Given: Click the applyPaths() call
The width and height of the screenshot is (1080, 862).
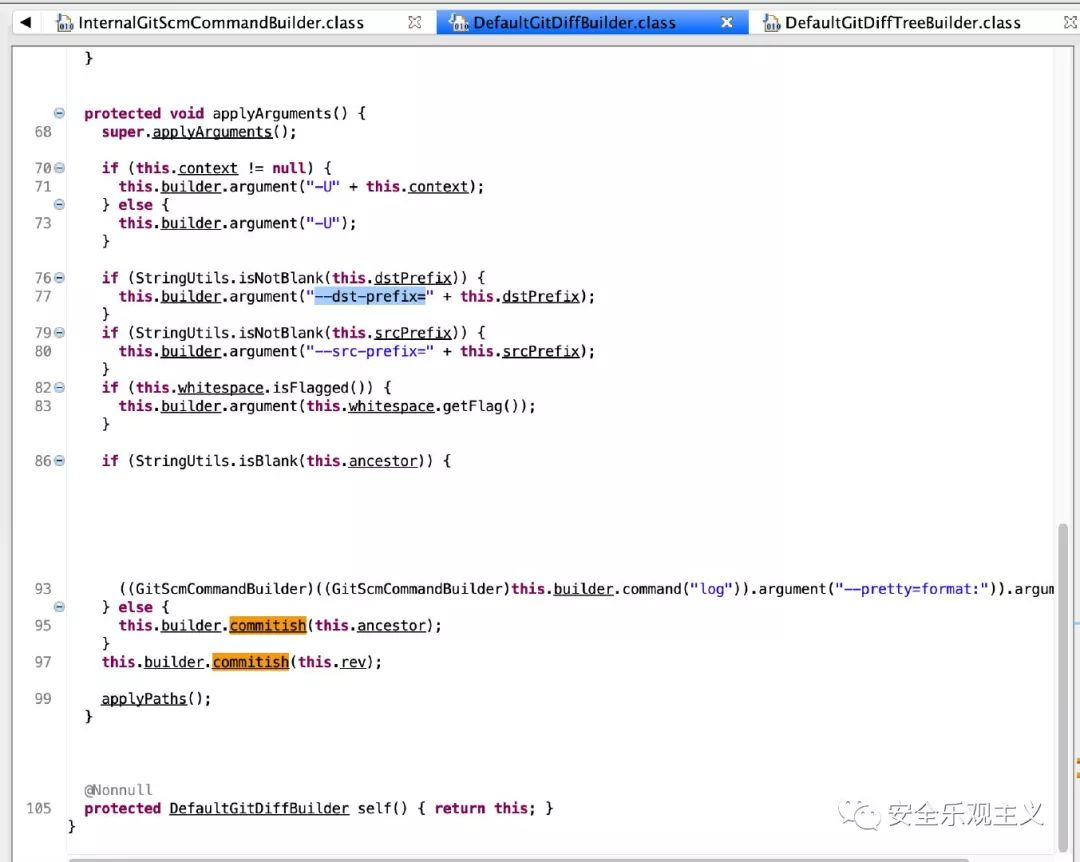Looking at the screenshot, I should [156, 699].
